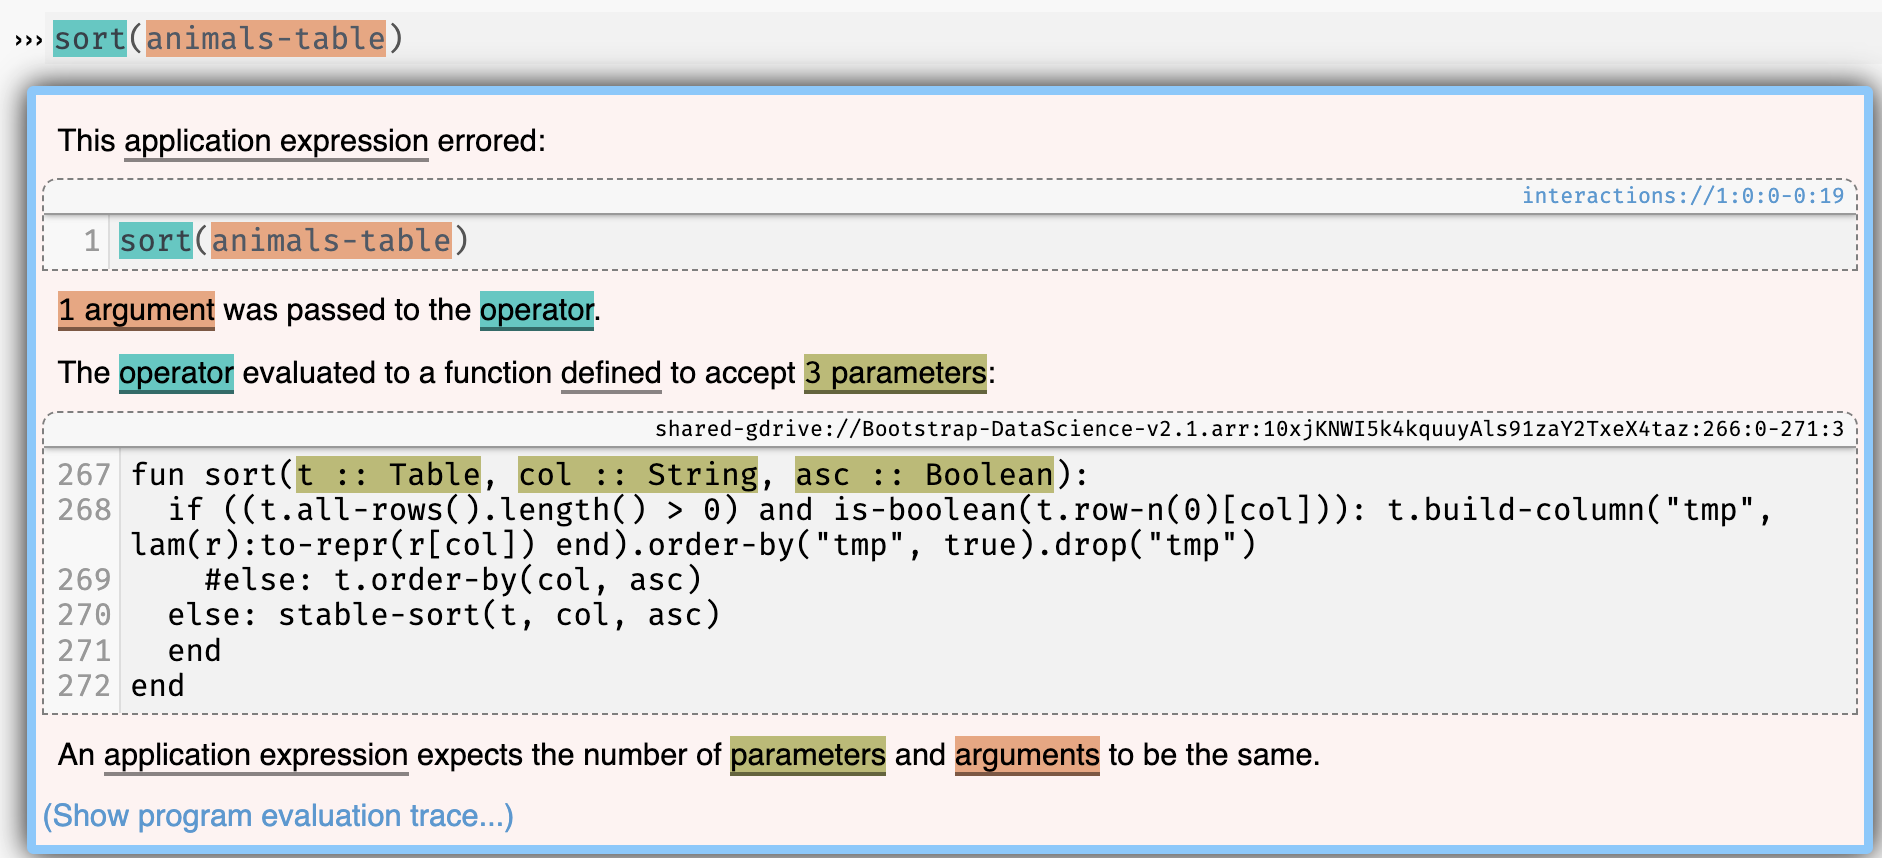The height and width of the screenshot is (858, 1882).
Task: Open the 'Show program evaluation trace...' link
Action: click(278, 816)
